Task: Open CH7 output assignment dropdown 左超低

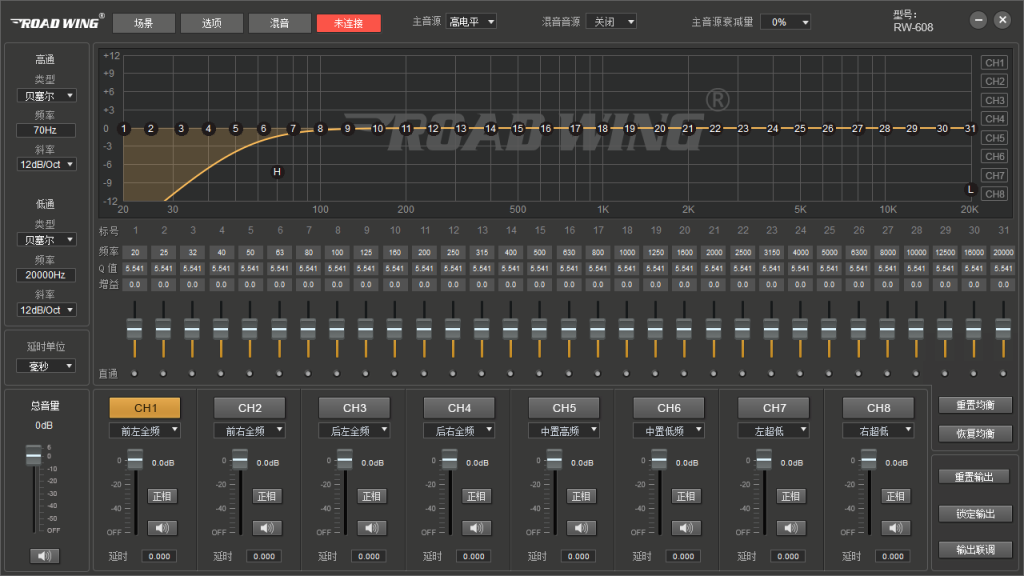Action: tap(773, 430)
